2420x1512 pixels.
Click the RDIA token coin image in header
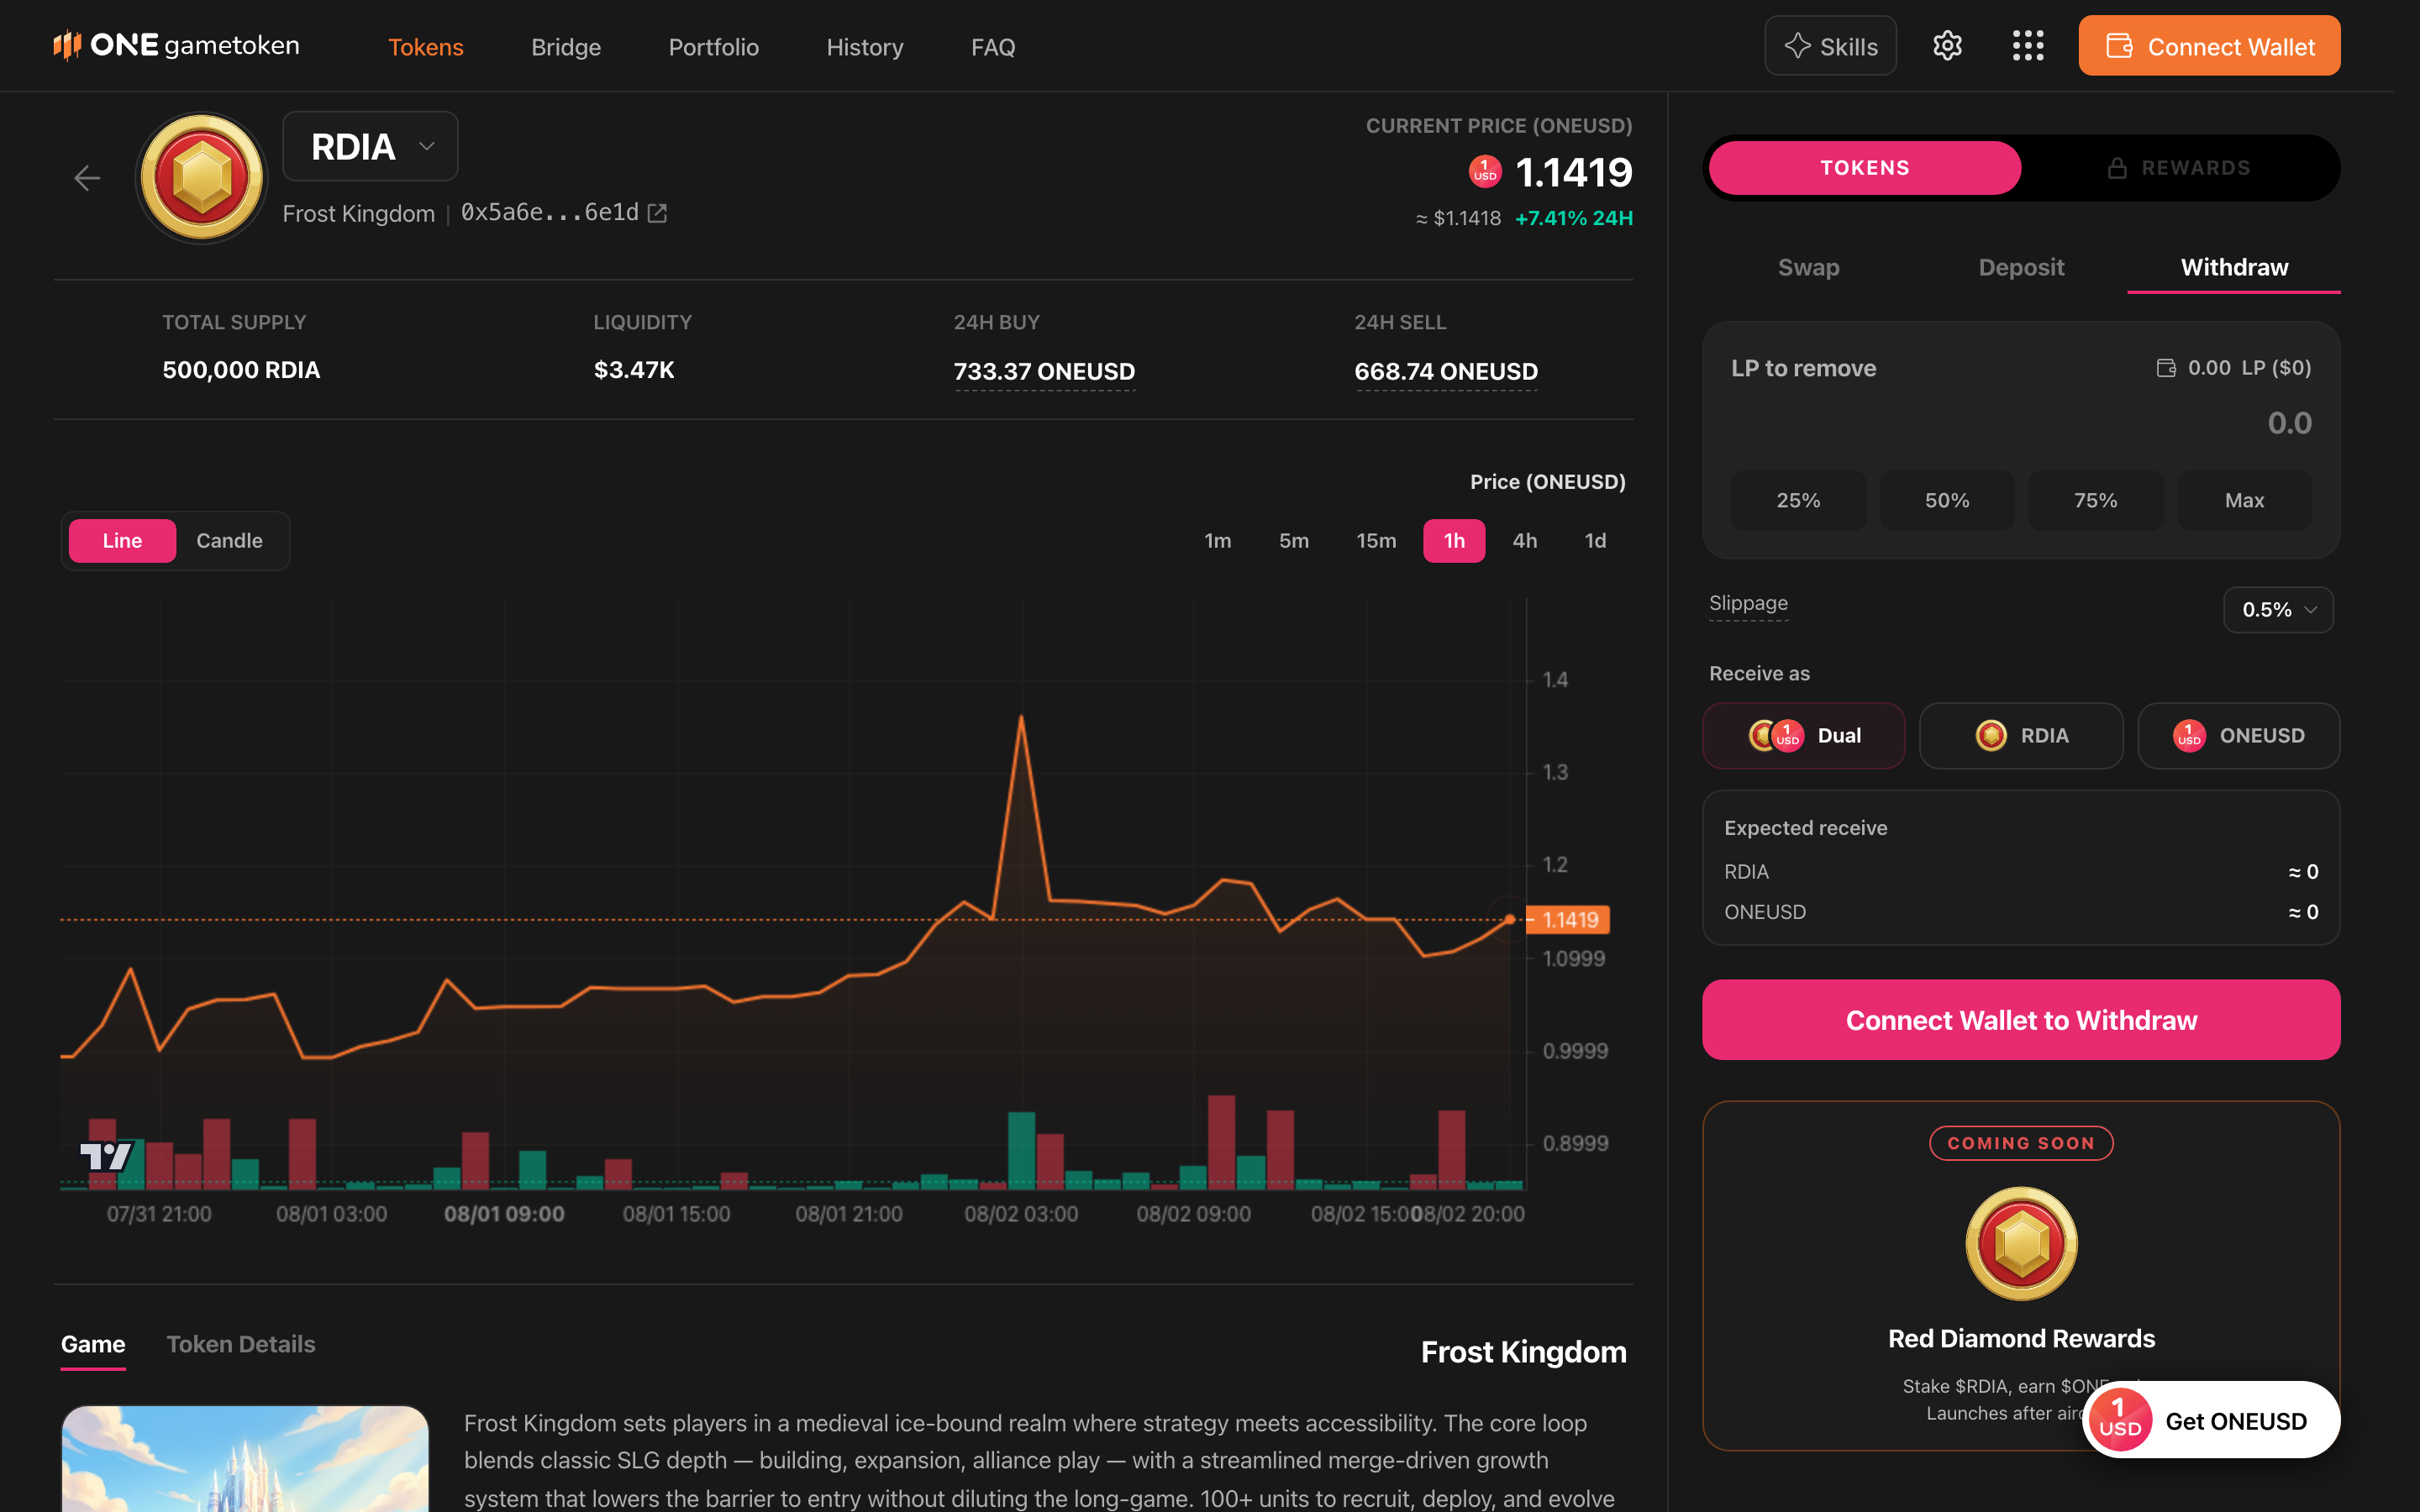(202, 178)
